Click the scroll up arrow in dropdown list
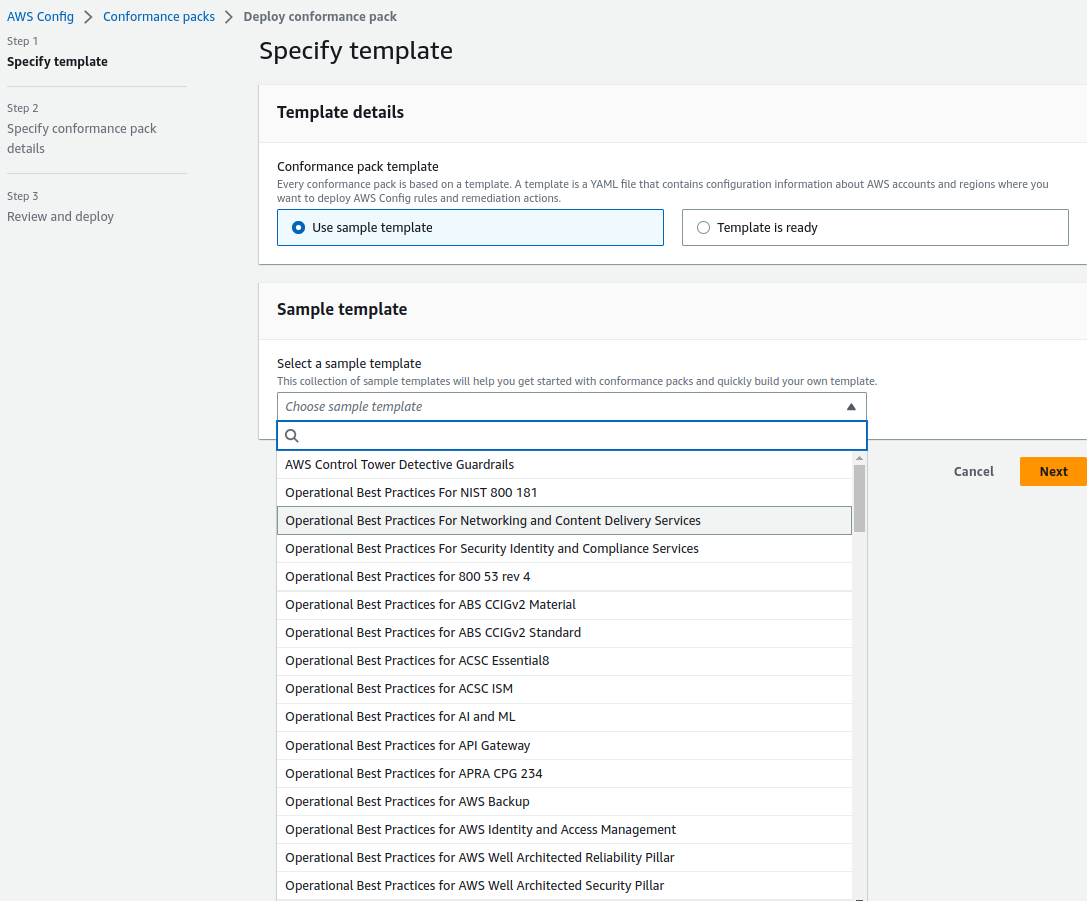The image size is (1087, 901). coord(859,459)
